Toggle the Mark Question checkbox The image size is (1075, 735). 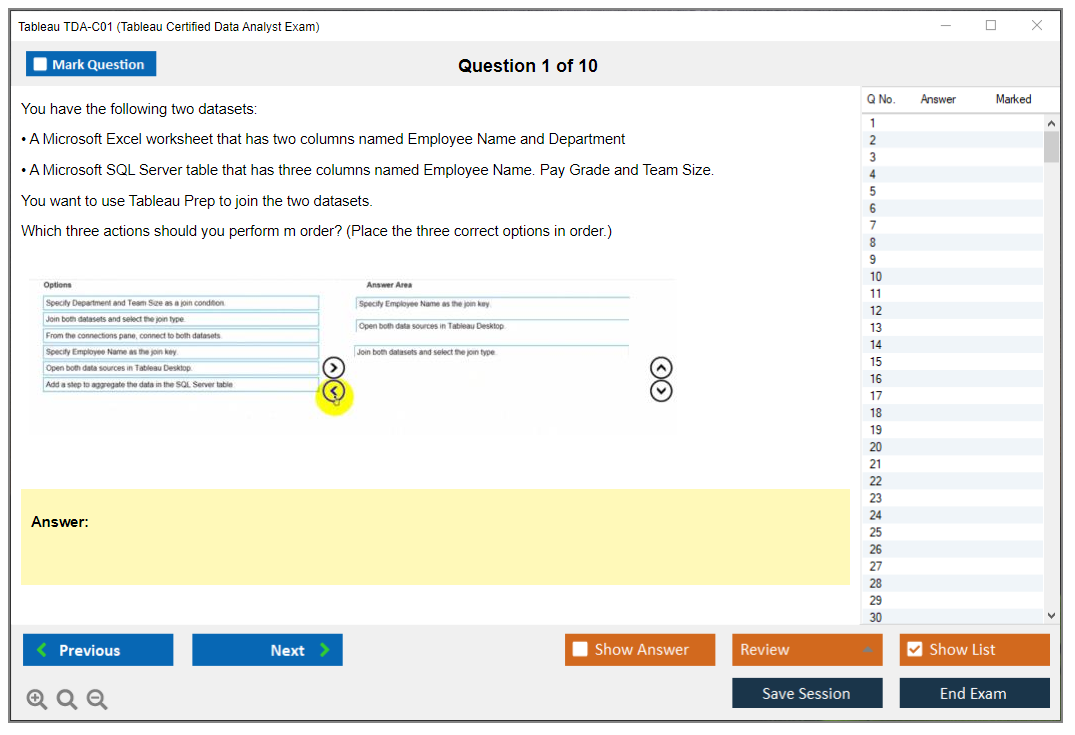click(41, 65)
